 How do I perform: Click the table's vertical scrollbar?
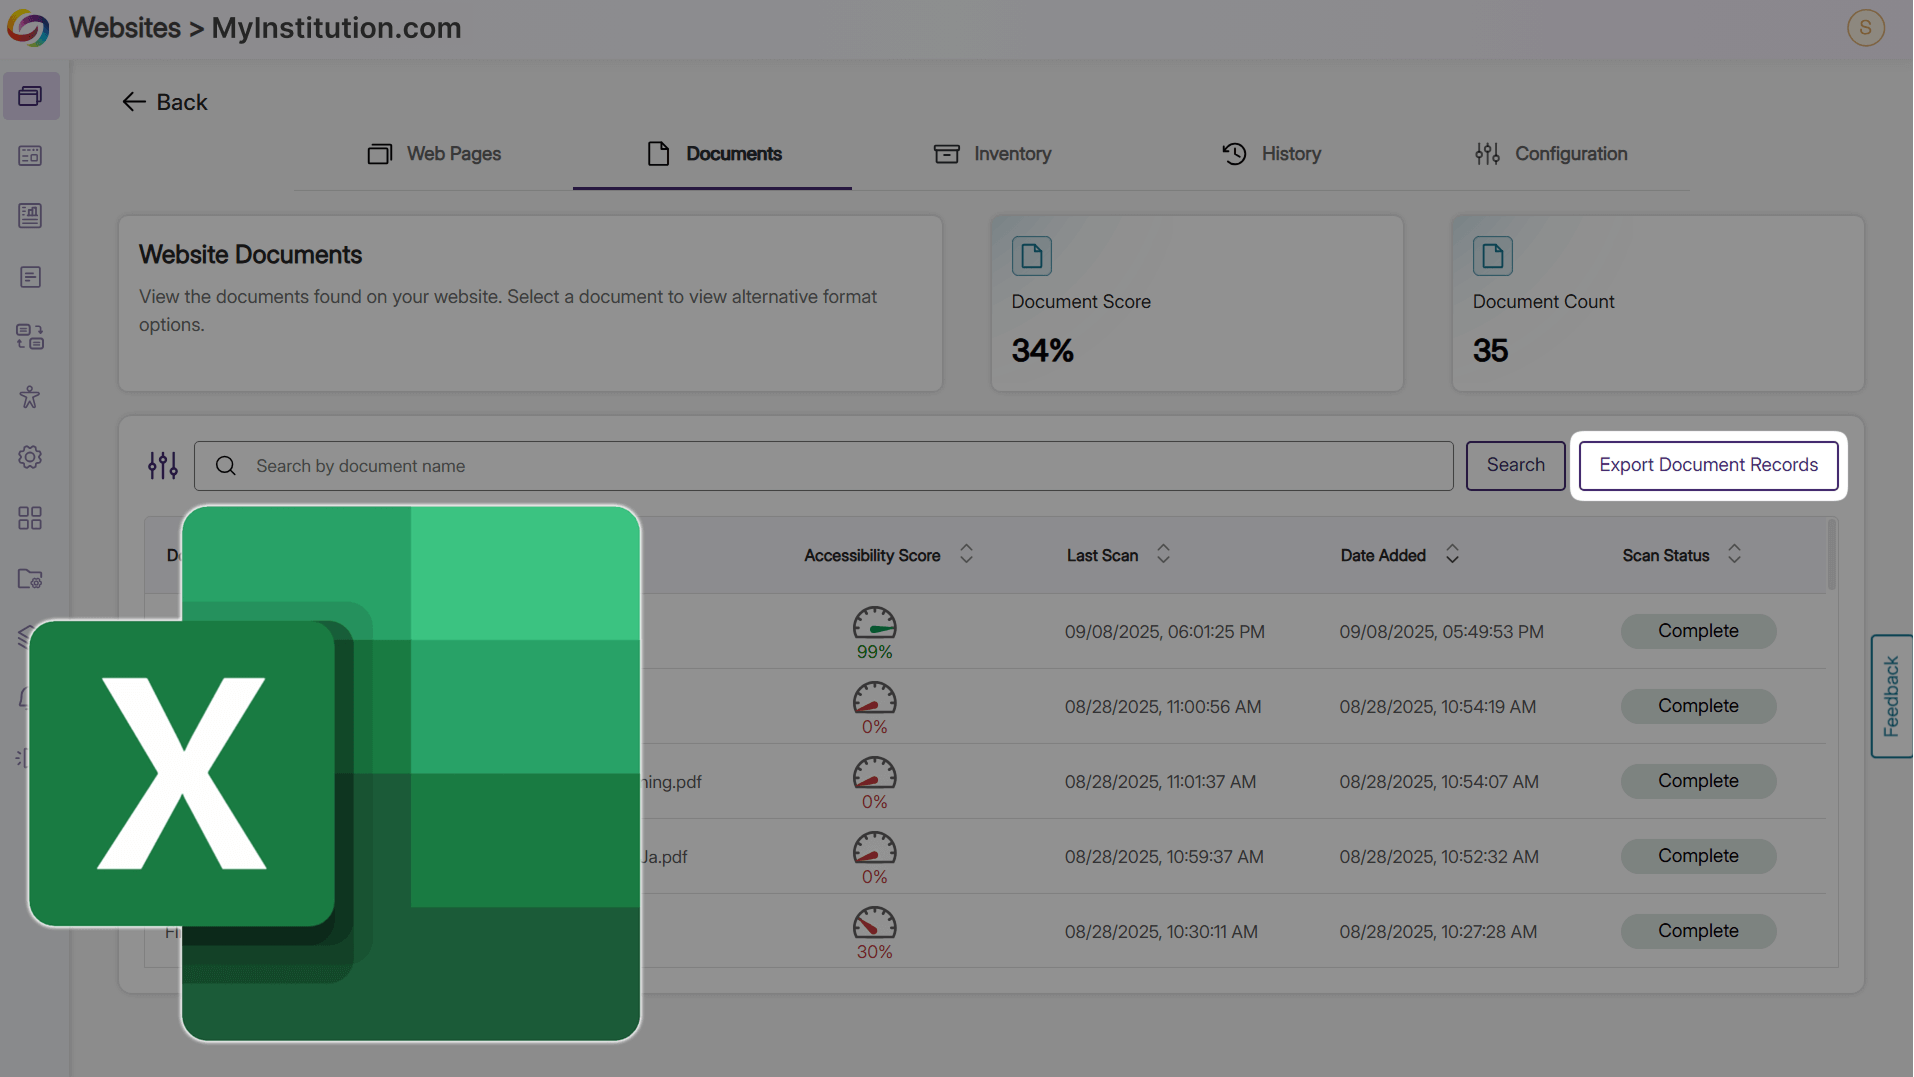[1831, 556]
